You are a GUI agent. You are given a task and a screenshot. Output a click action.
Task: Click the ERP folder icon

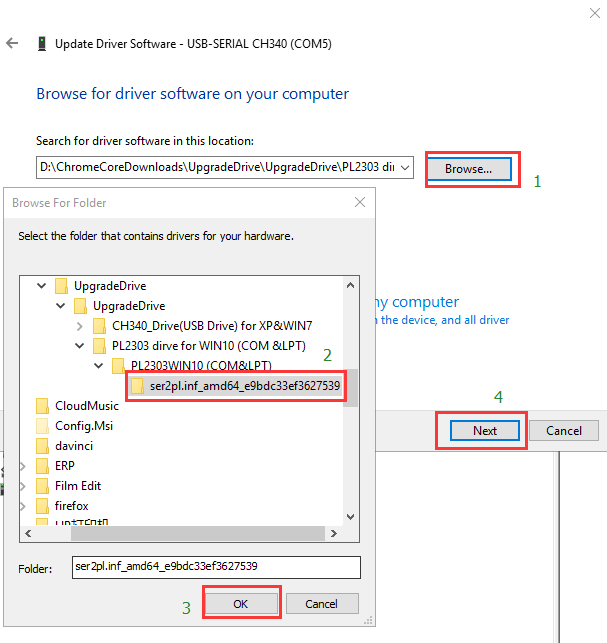point(42,466)
